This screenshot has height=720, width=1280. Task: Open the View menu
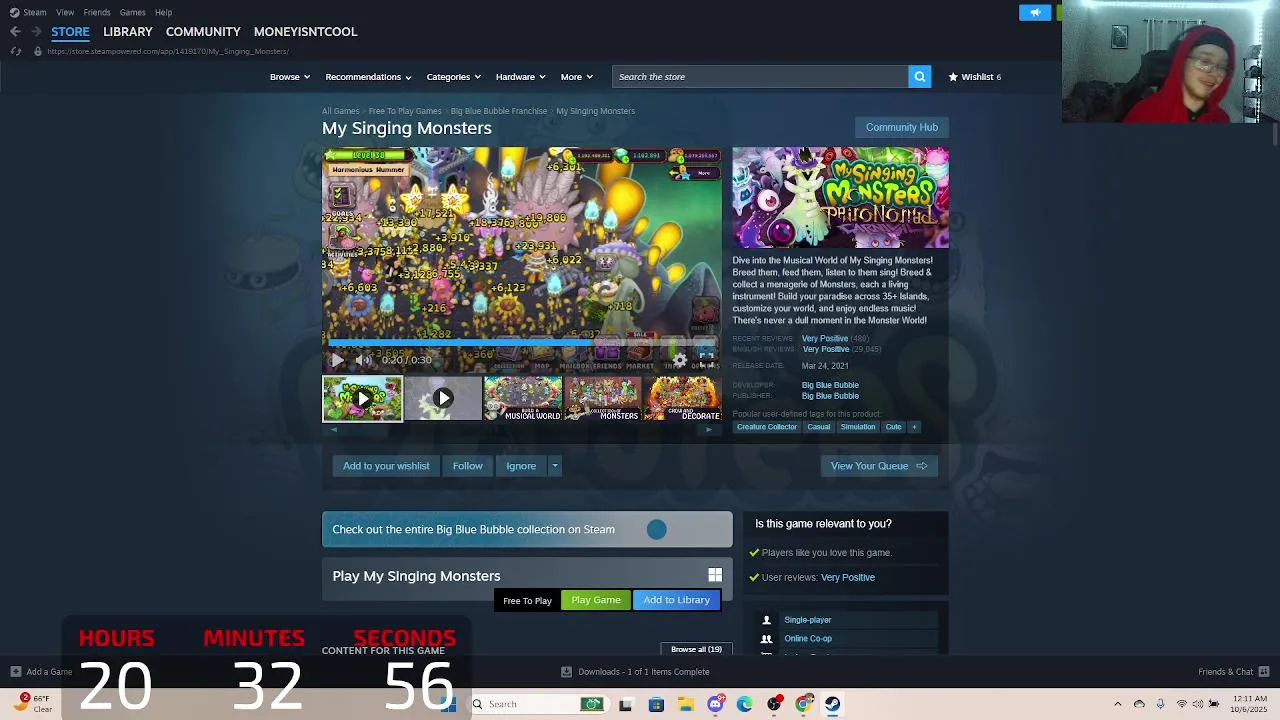tap(65, 12)
